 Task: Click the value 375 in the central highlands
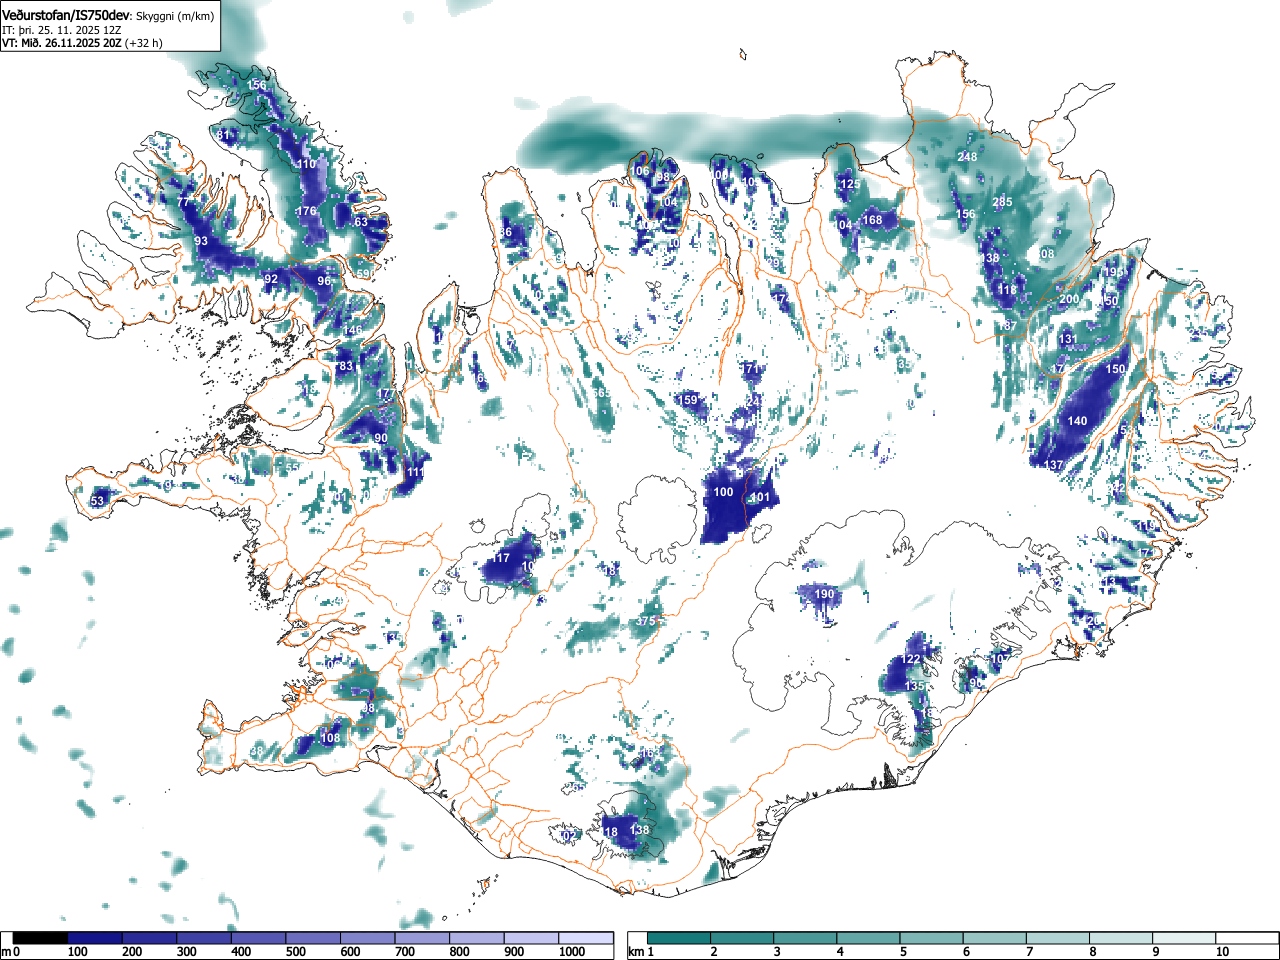pos(645,621)
